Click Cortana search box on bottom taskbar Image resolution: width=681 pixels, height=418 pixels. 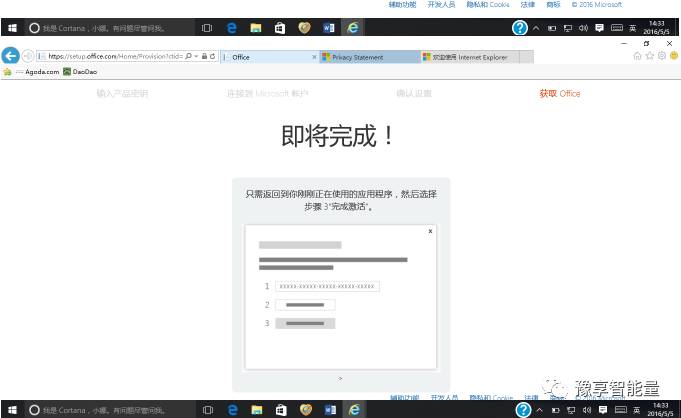click(109, 410)
